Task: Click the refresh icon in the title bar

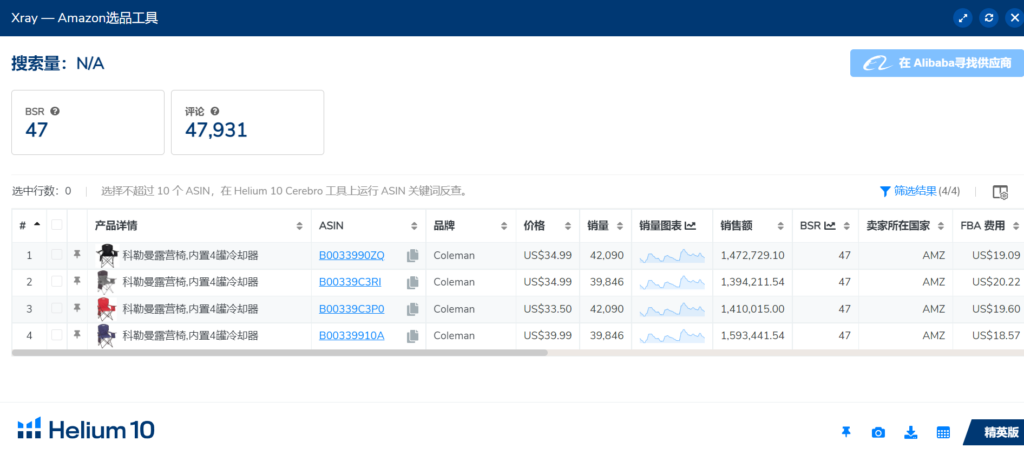Action: tap(990, 18)
